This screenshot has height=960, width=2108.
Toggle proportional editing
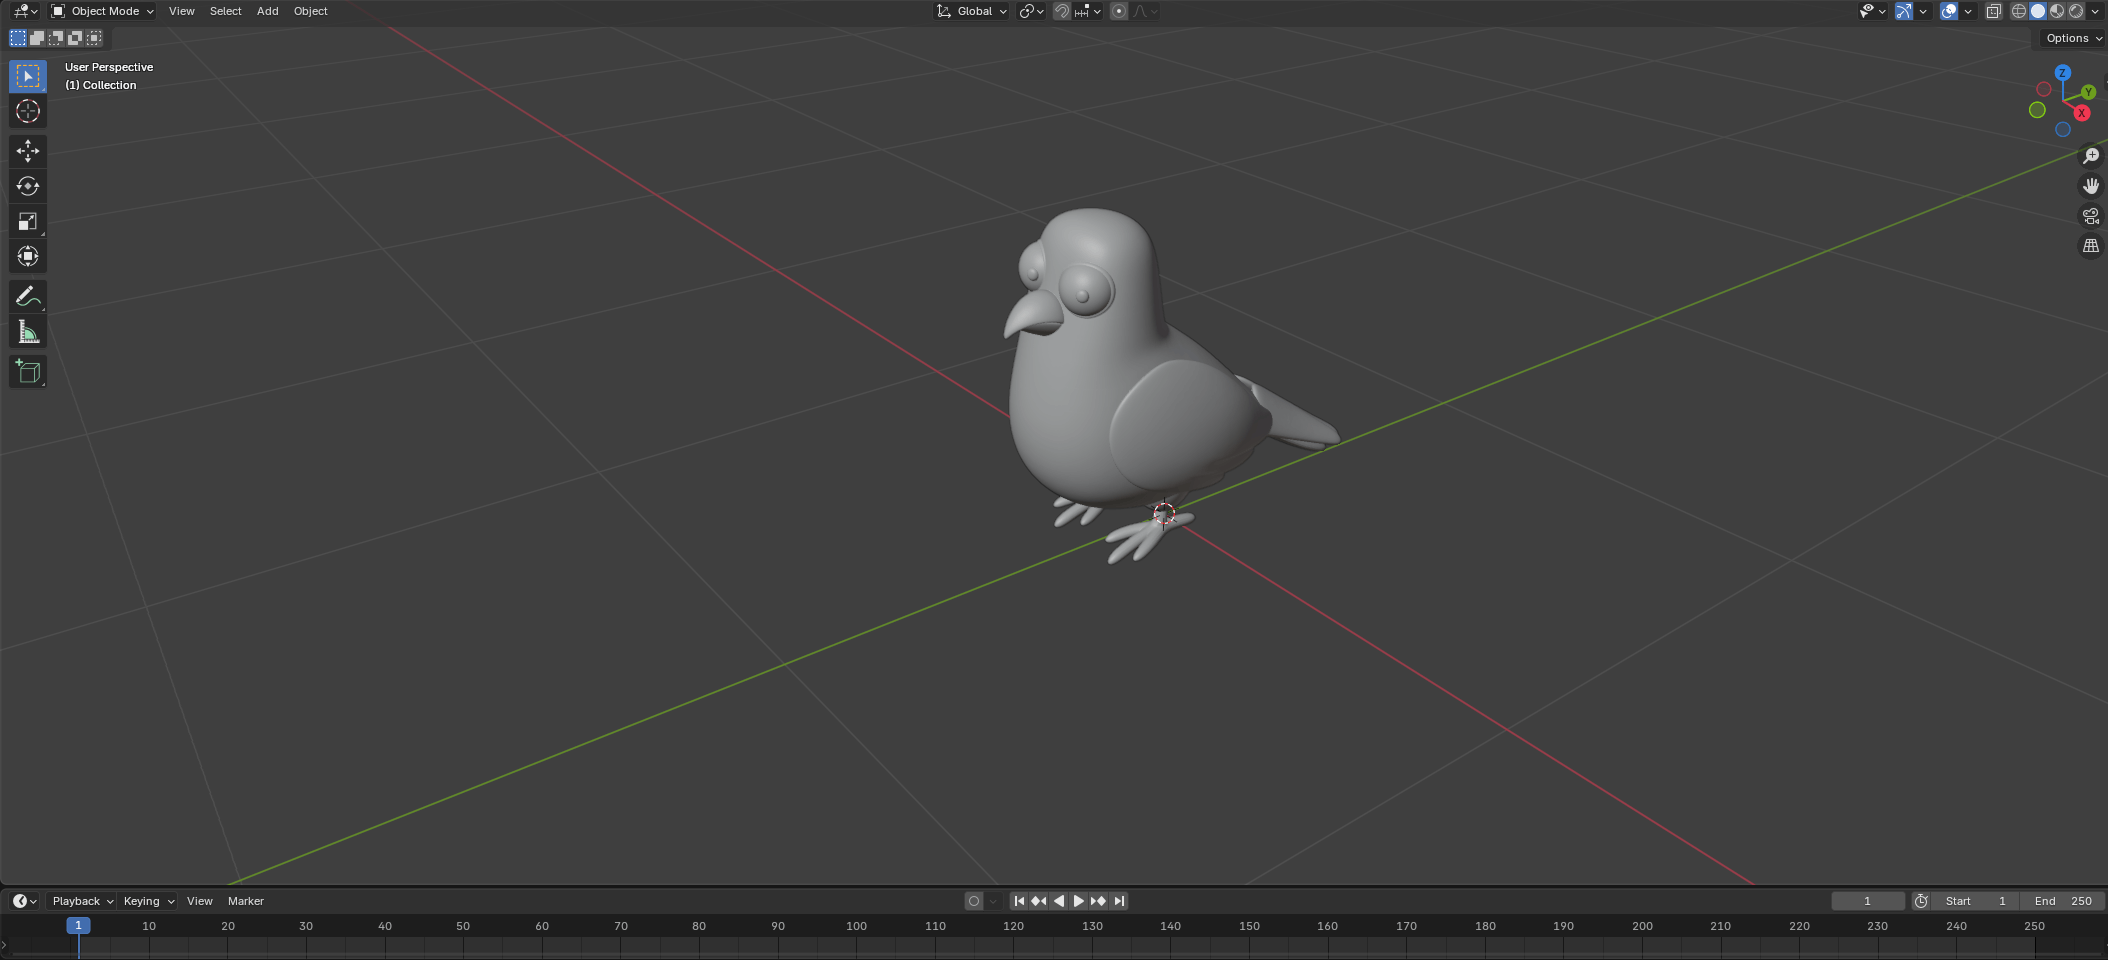click(1119, 11)
